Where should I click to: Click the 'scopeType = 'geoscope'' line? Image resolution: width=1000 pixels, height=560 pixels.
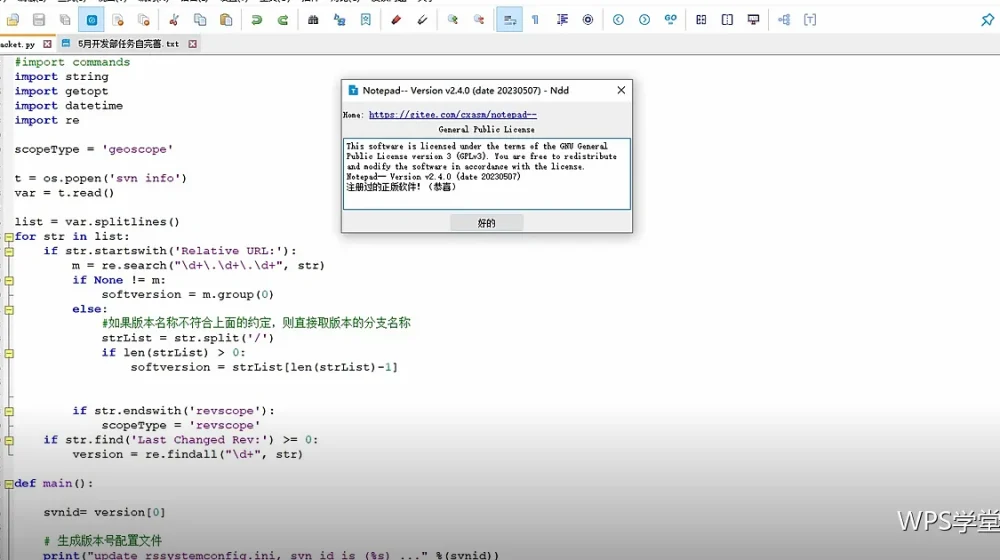click(94, 149)
